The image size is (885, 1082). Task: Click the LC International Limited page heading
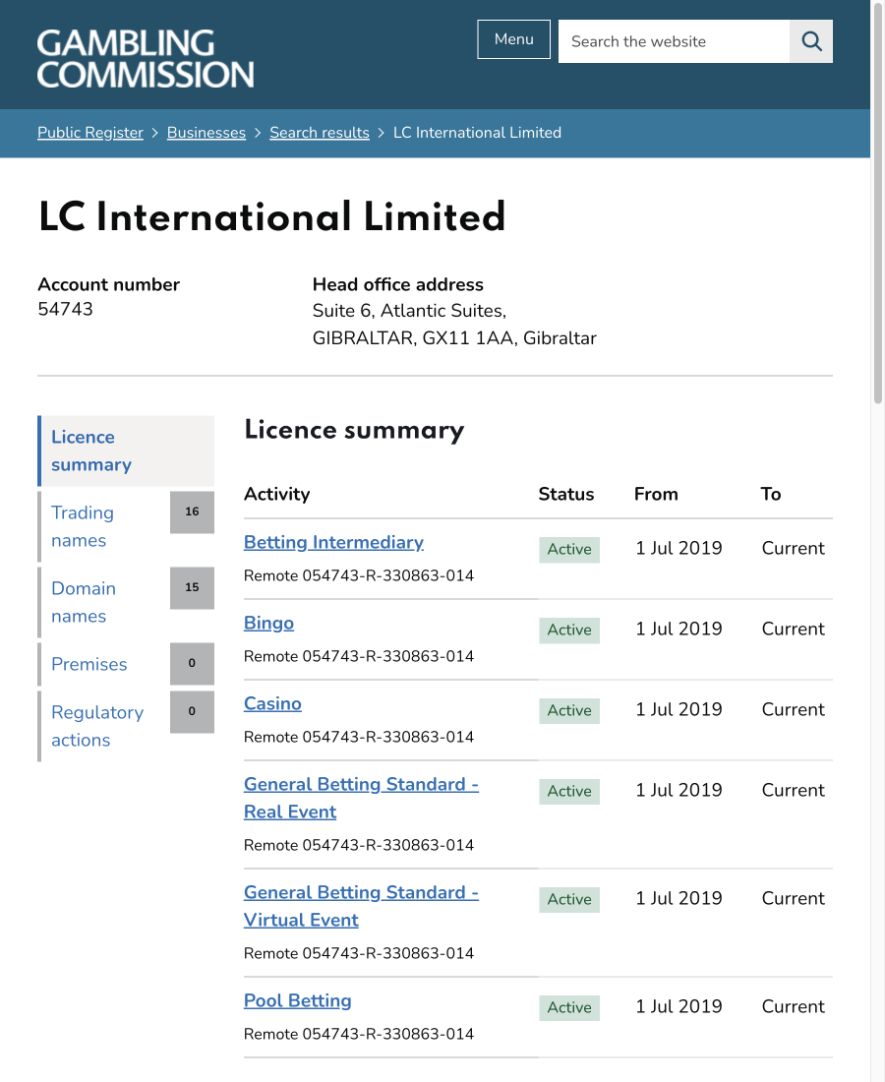pyautogui.click(x=272, y=217)
